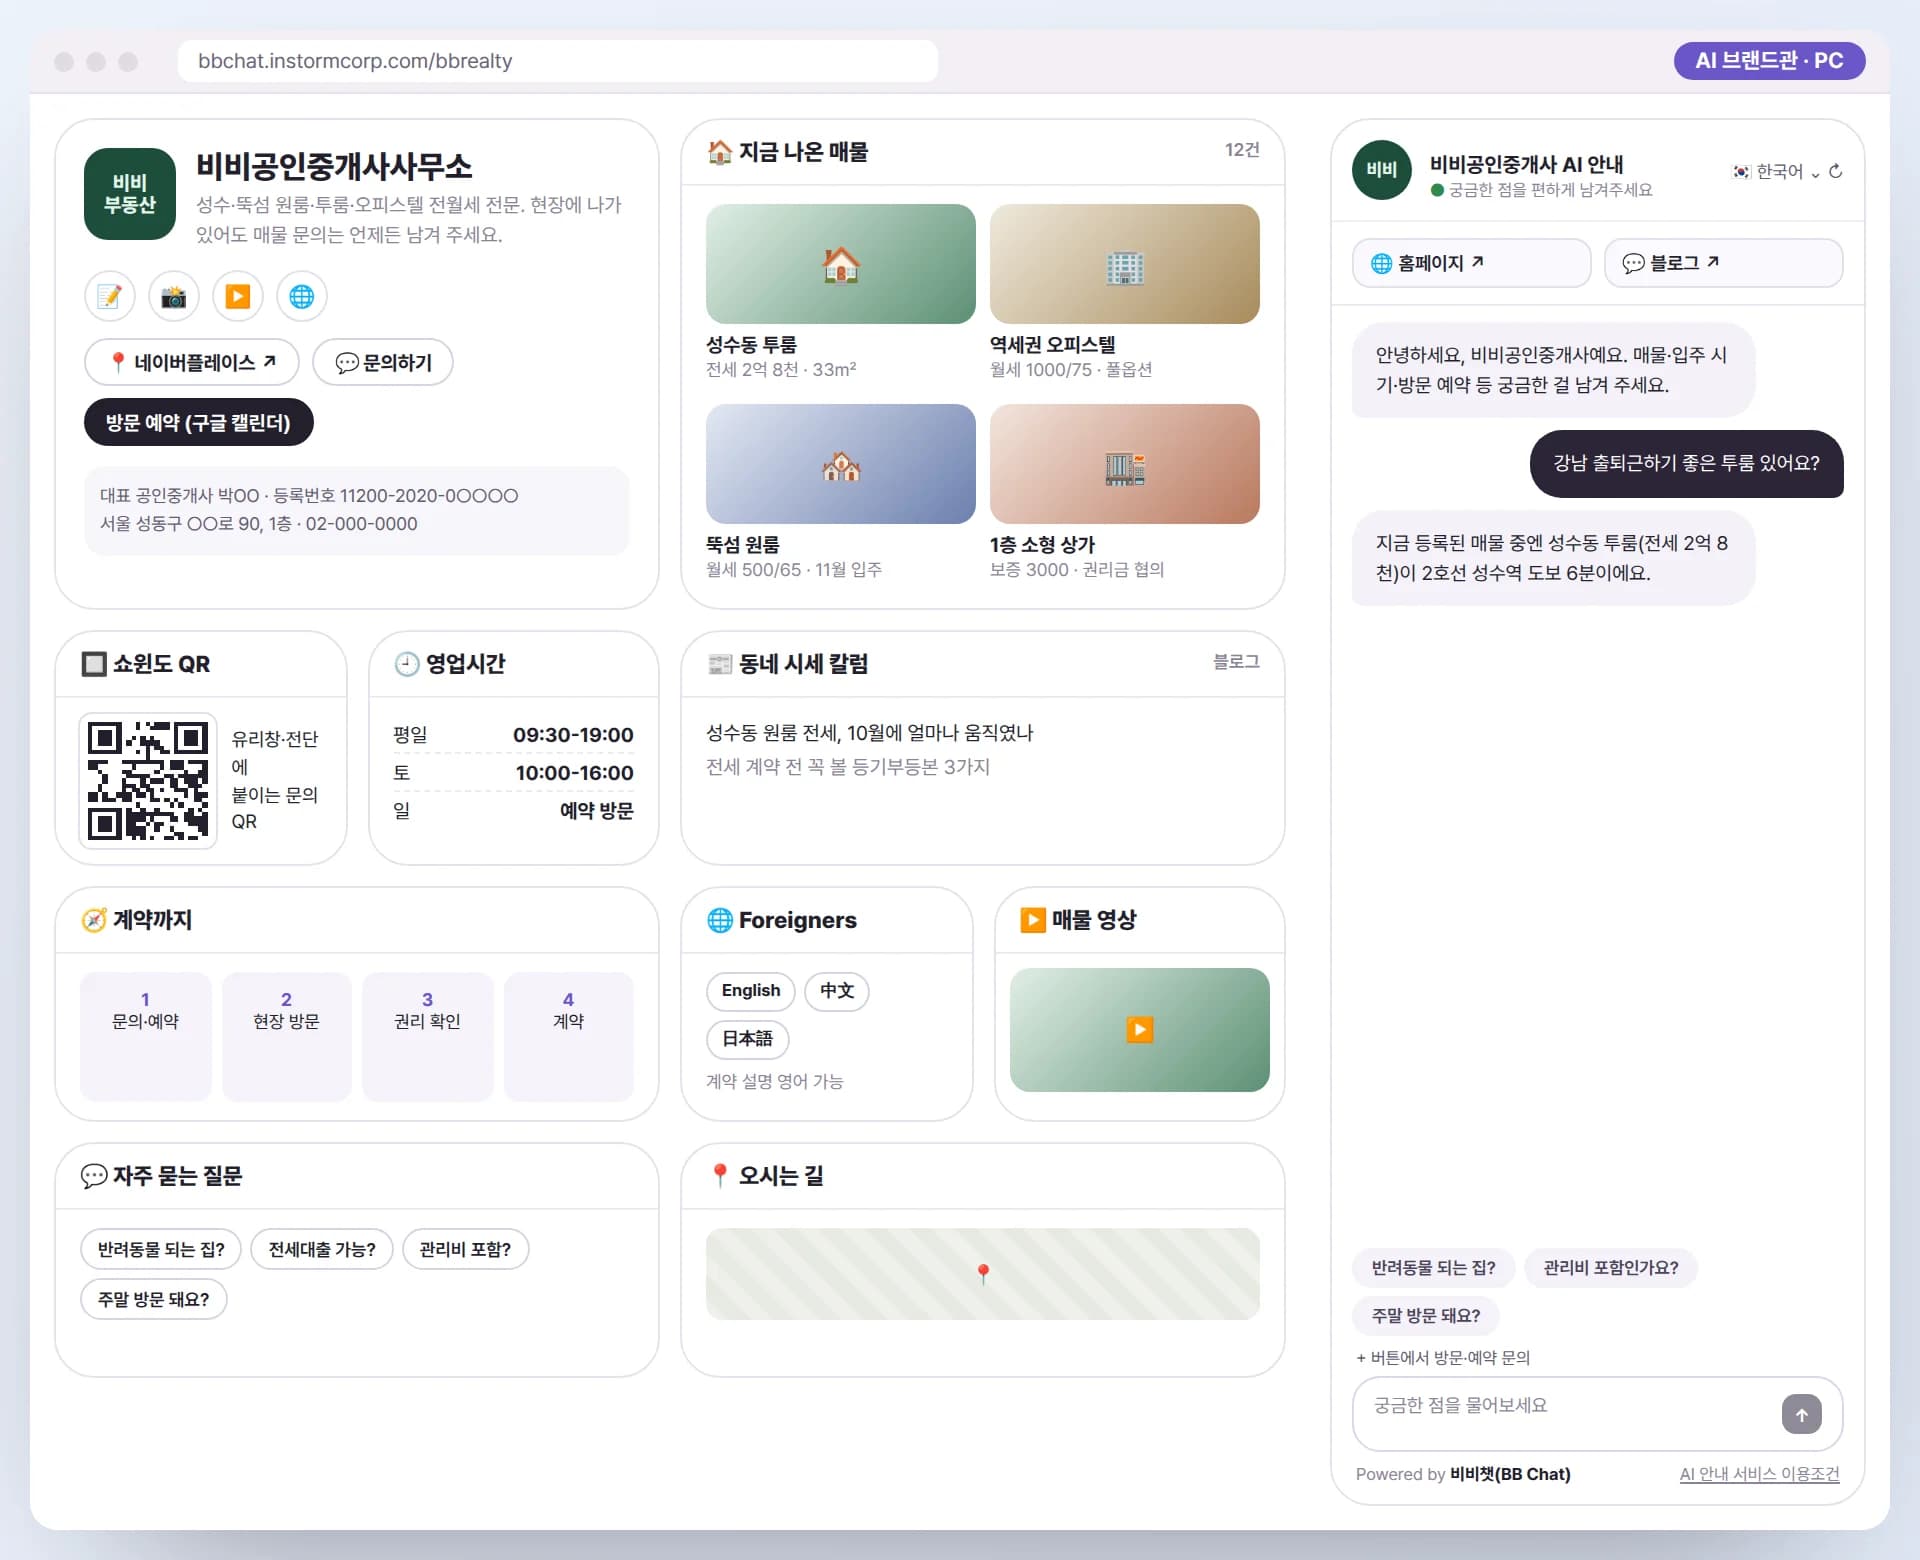Click the + 버튼에서 방문·예약 문의 hint
The height and width of the screenshot is (1560, 1920).
(1443, 1358)
